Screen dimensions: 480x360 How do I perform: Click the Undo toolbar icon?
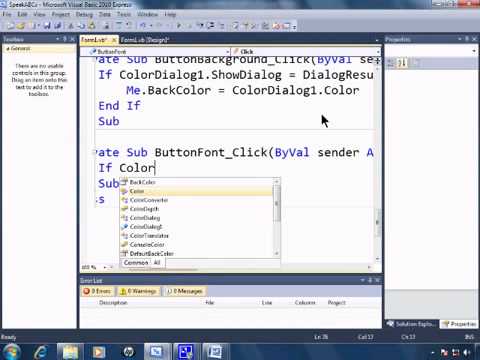143,26
